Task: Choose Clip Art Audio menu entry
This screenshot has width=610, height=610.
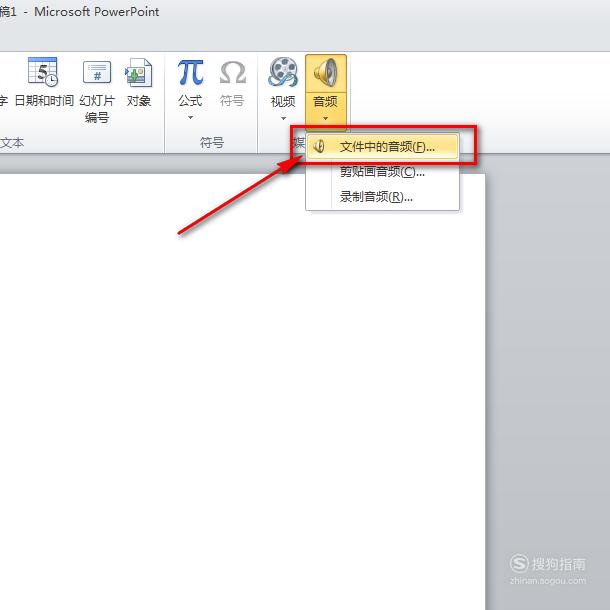Action: pos(382,172)
